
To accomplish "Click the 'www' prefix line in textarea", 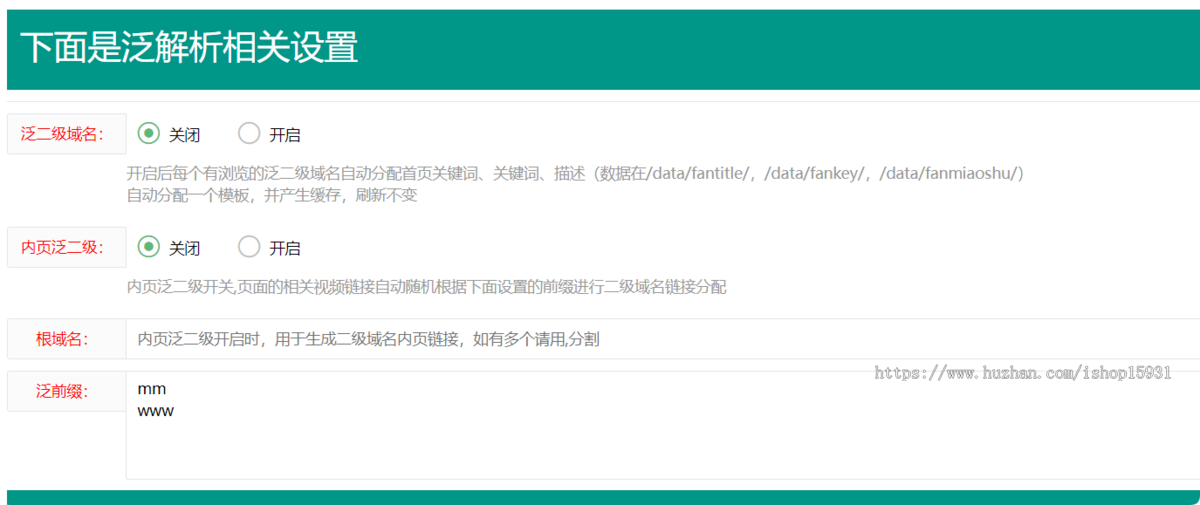I will (x=156, y=411).
